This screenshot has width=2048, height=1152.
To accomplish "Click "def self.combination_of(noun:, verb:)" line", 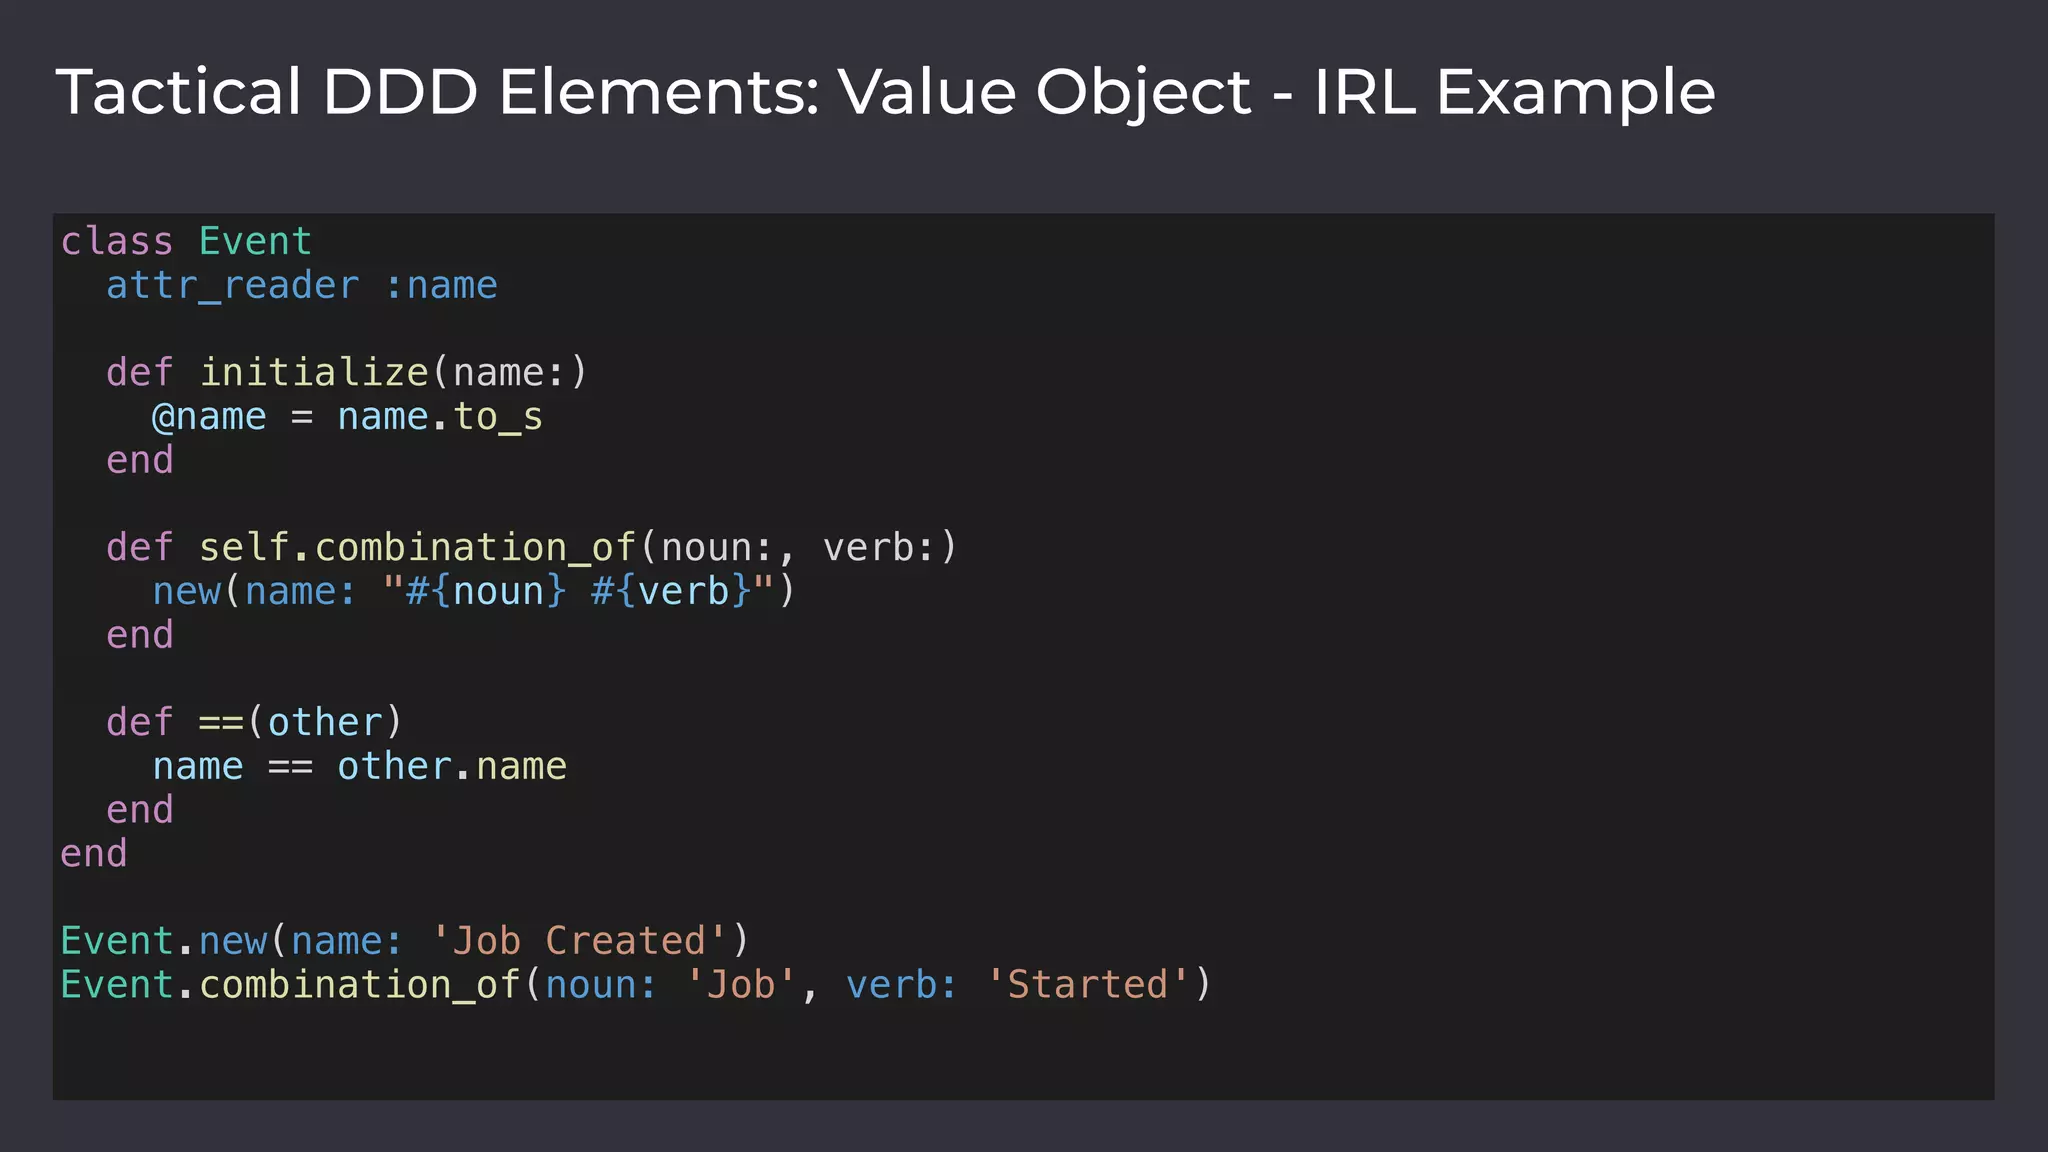I will coord(532,548).
